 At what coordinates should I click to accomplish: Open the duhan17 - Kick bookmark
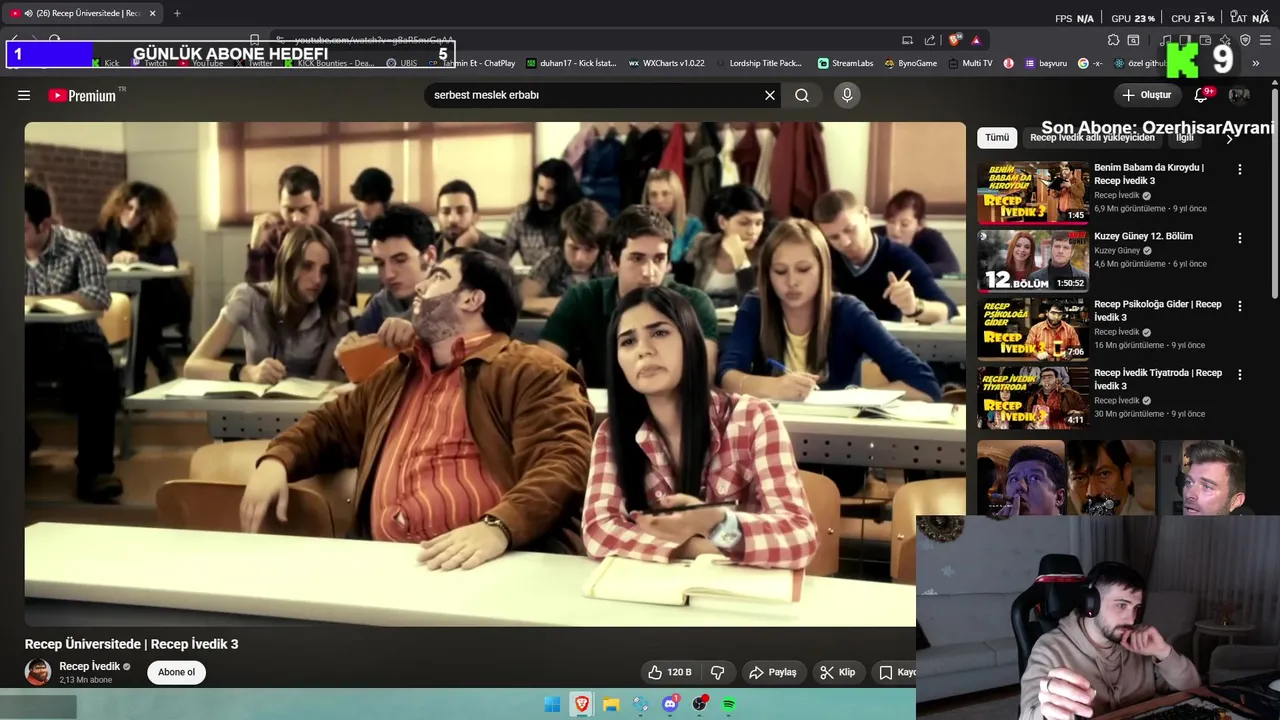pyautogui.click(x=572, y=63)
